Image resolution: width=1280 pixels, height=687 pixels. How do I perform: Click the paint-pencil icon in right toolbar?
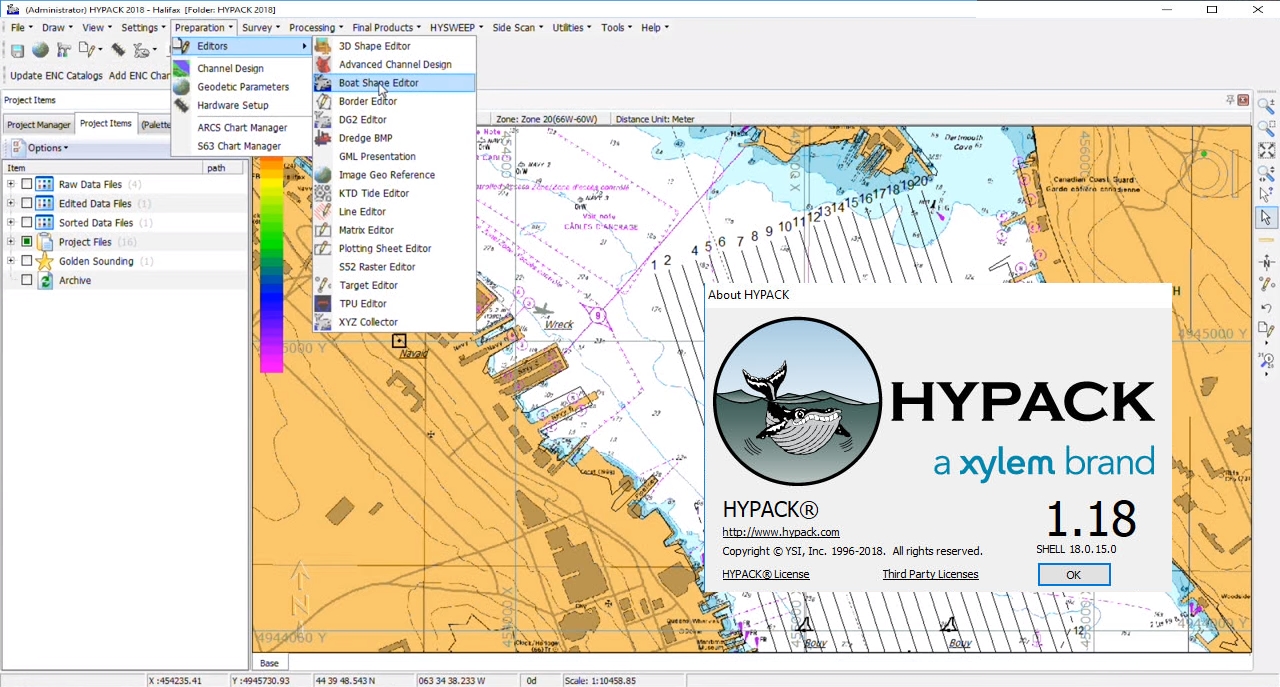tap(1266, 284)
